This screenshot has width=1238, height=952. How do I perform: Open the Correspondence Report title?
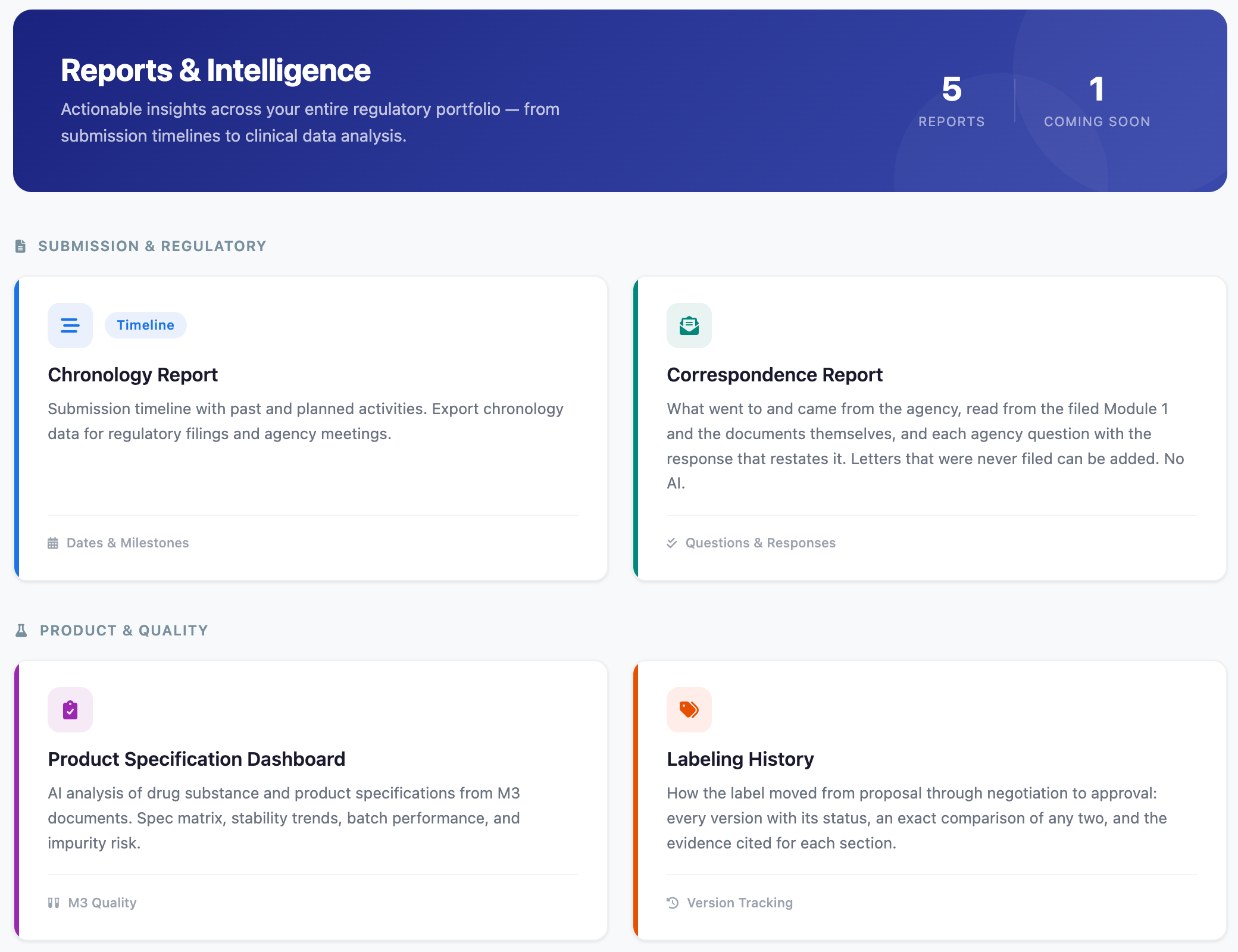[x=775, y=375]
